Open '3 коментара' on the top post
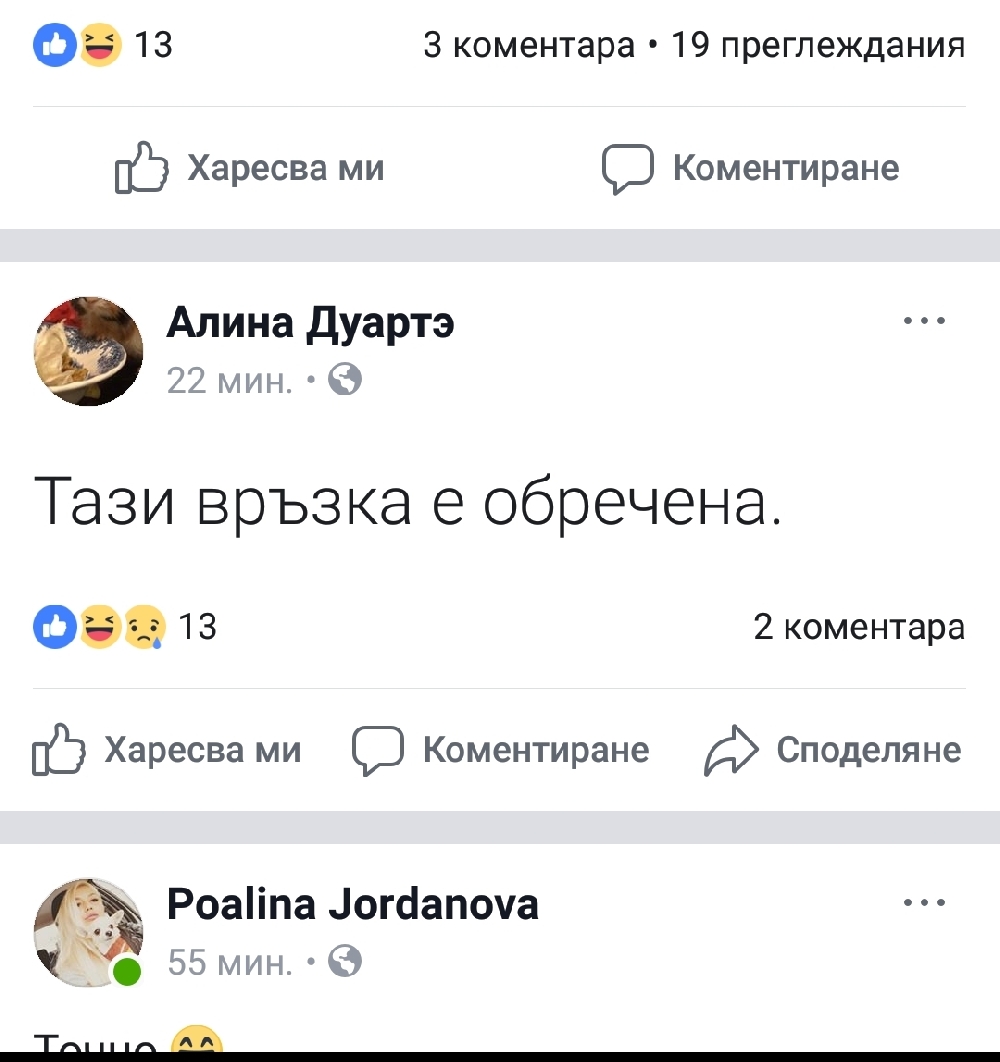1000x1062 pixels. click(x=530, y=45)
